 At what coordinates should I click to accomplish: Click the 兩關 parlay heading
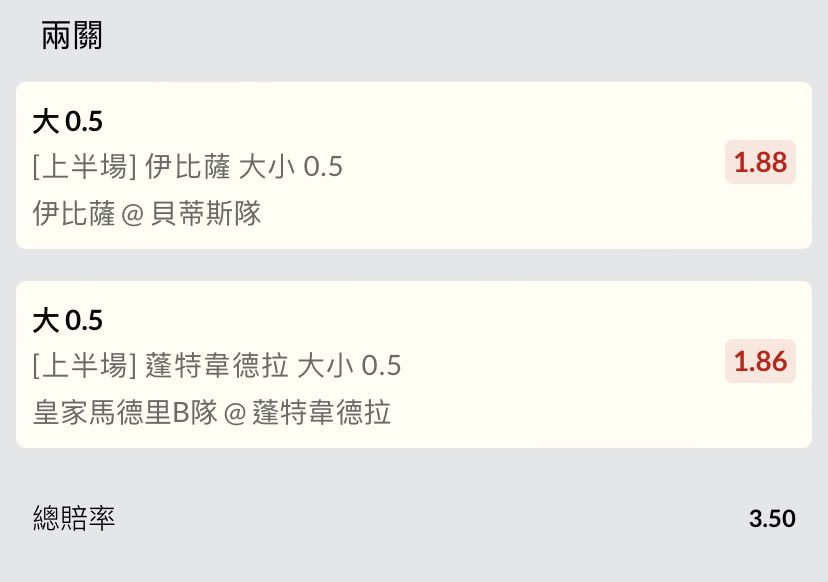(x=72, y=36)
